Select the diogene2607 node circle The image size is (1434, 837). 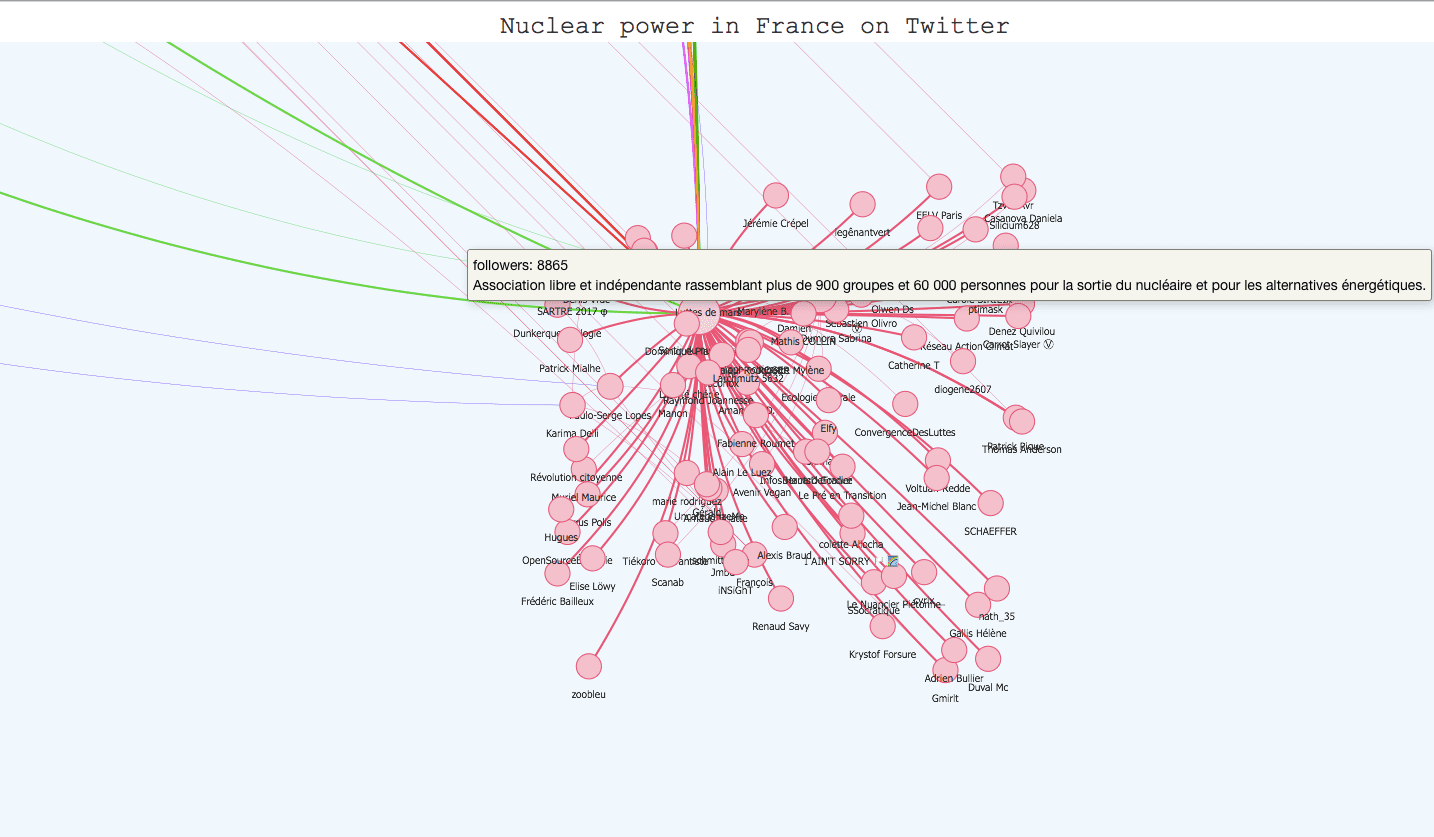tap(963, 361)
